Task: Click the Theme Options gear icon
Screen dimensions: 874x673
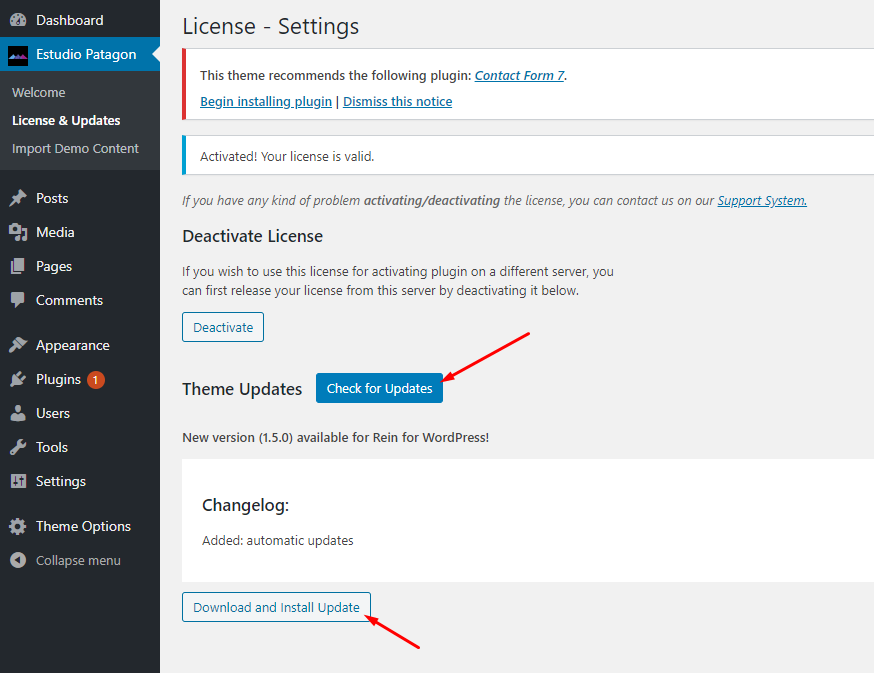Action: (18, 526)
